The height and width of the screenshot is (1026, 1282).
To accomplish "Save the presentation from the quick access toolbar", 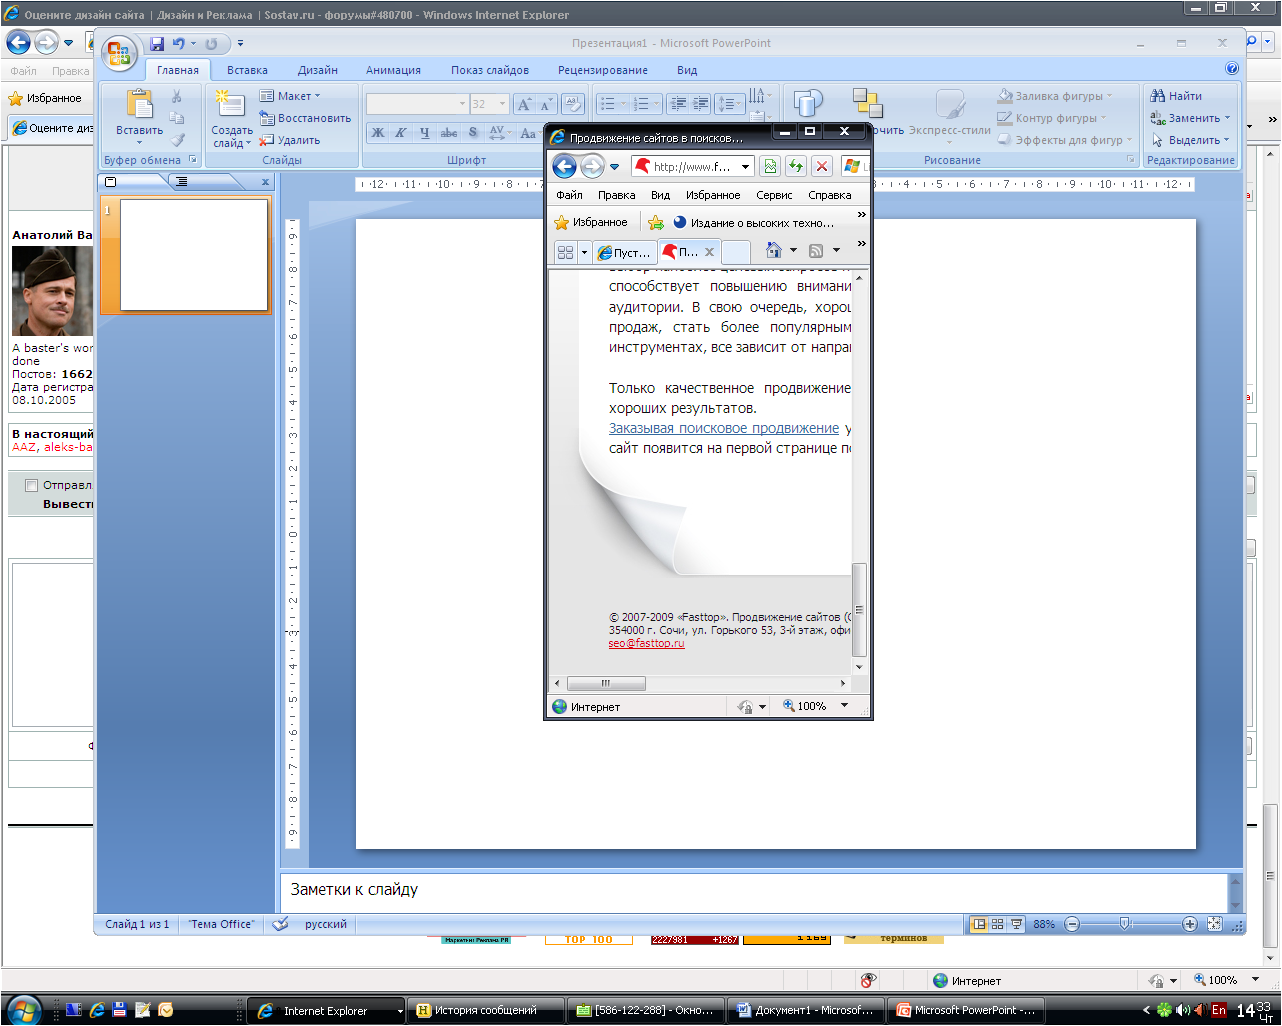I will pos(157,44).
